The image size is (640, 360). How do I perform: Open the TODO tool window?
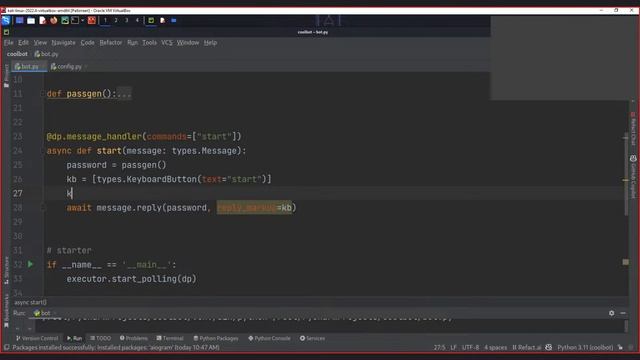coord(100,338)
